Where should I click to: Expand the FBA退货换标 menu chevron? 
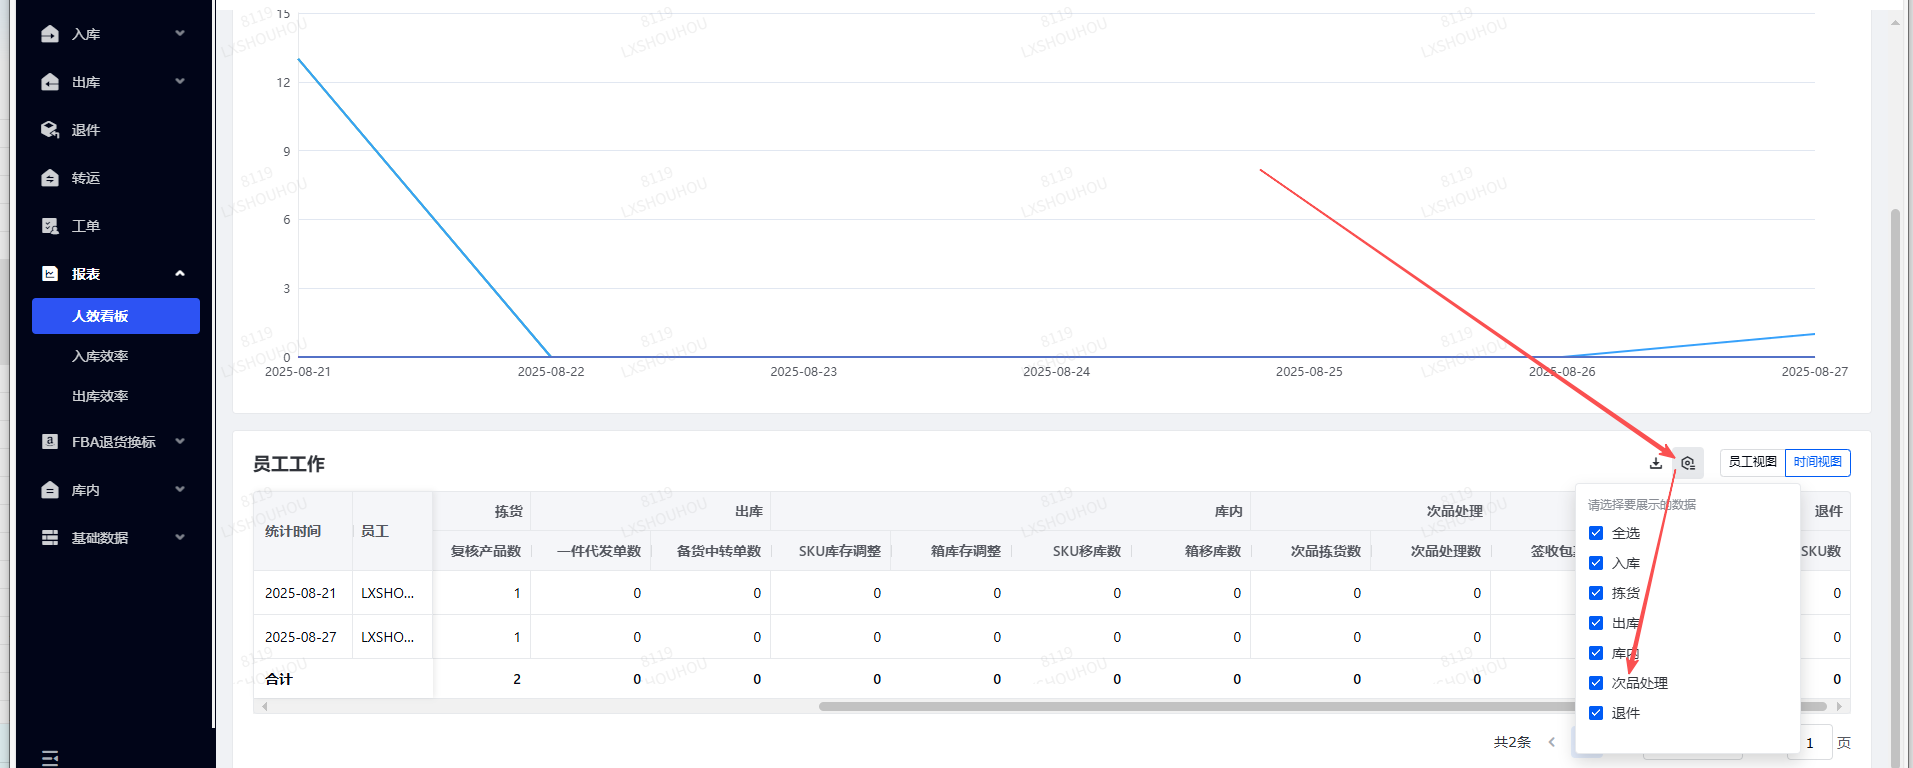point(180,441)
